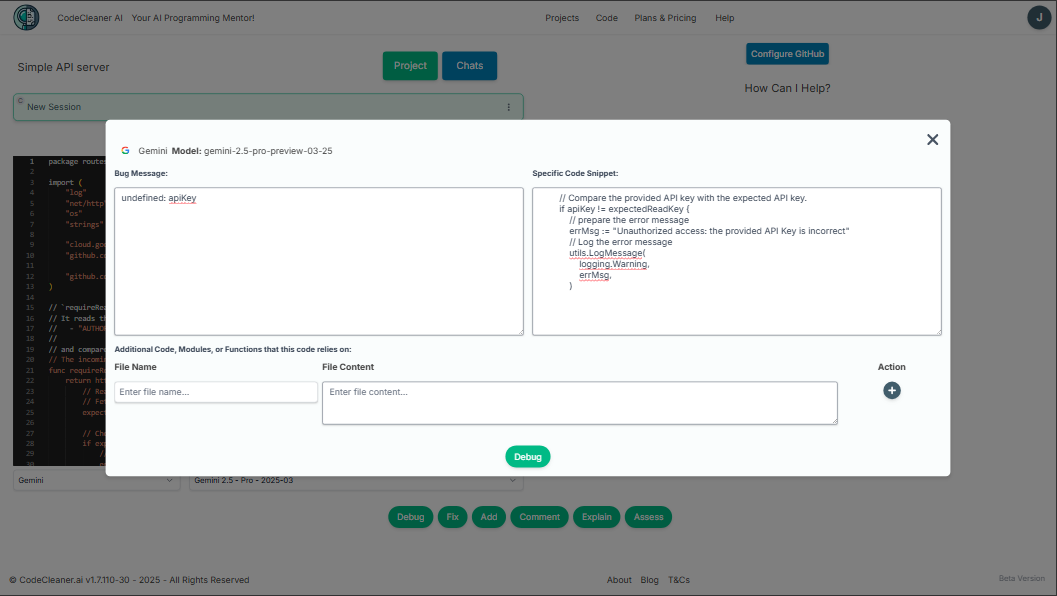The width and height of the screenshot is (1057, 596).
Task: Click the CodeCleaner AI brand name
Action: tap(90, 18)
